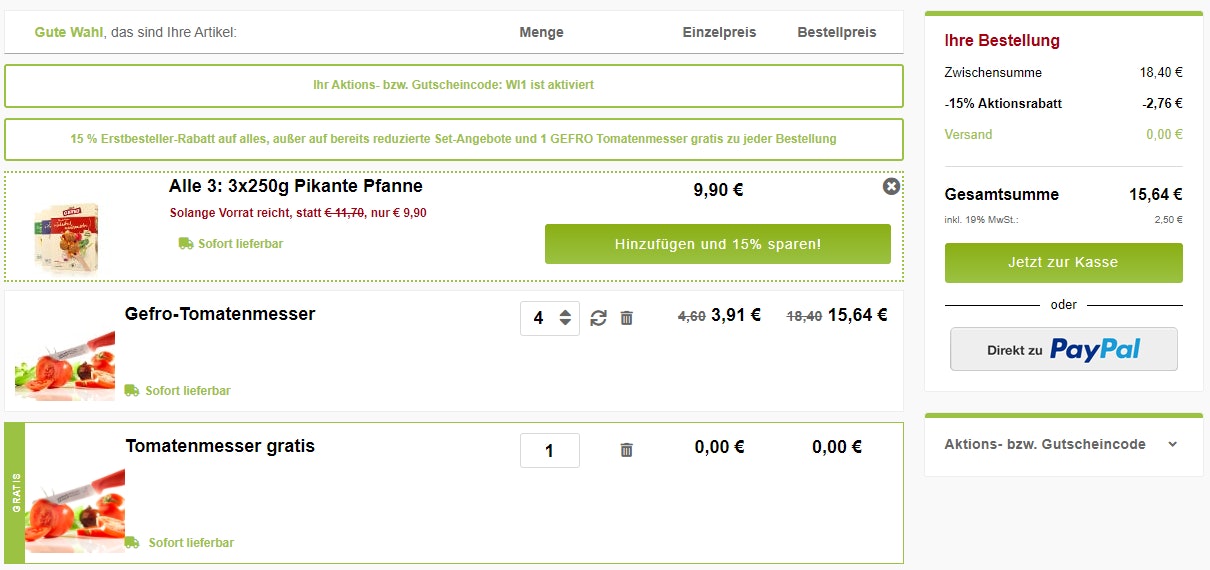Click the PayPal logo checkout button
The image size is (1210, 570).
tap(1063, 349)
